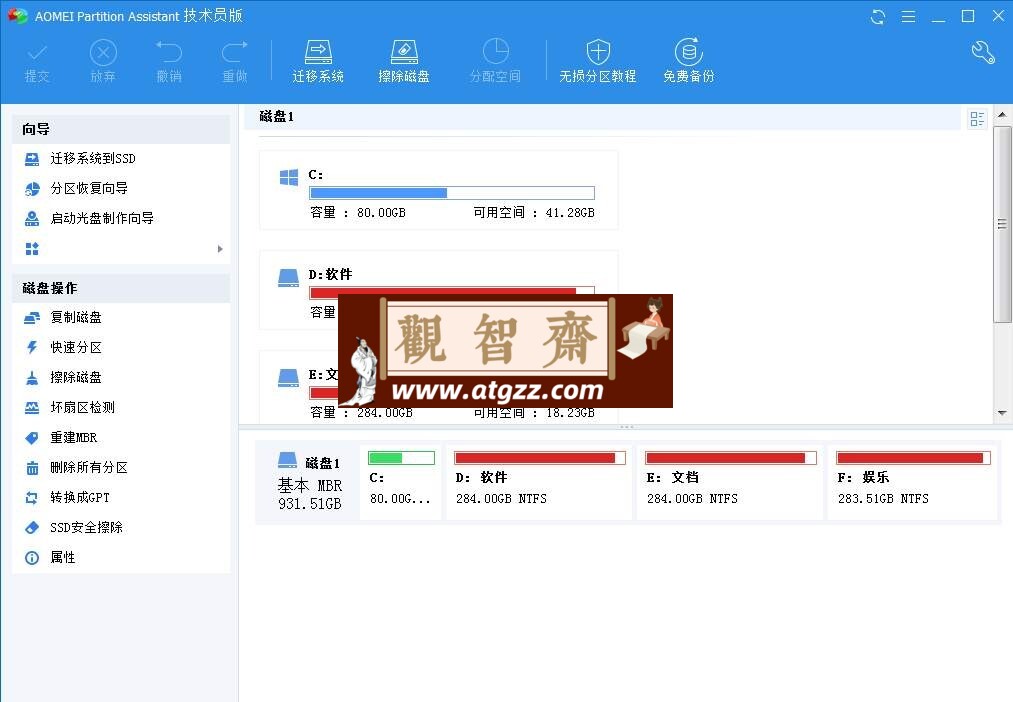Screen dimensions: 1013x702
Task: Click the Windows icon on C: card
Action: click(x=289, y=177)
